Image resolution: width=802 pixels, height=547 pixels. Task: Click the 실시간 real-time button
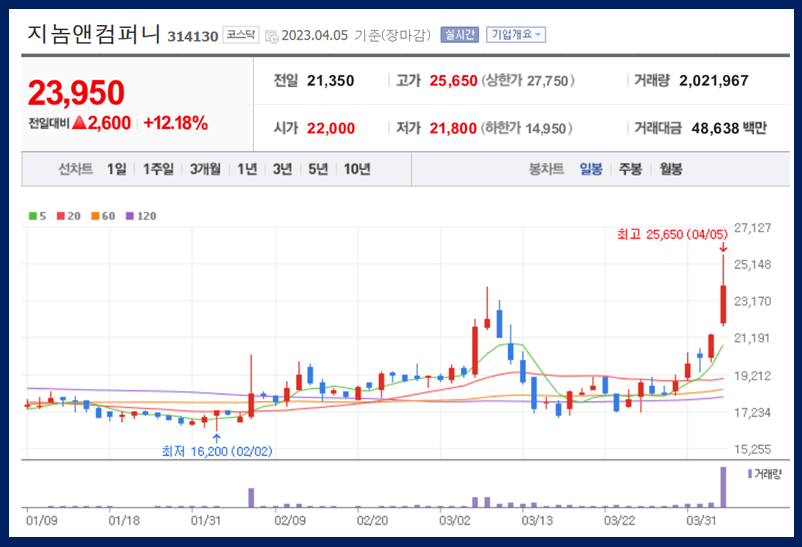pyautogui.click(x=459, y=35)
